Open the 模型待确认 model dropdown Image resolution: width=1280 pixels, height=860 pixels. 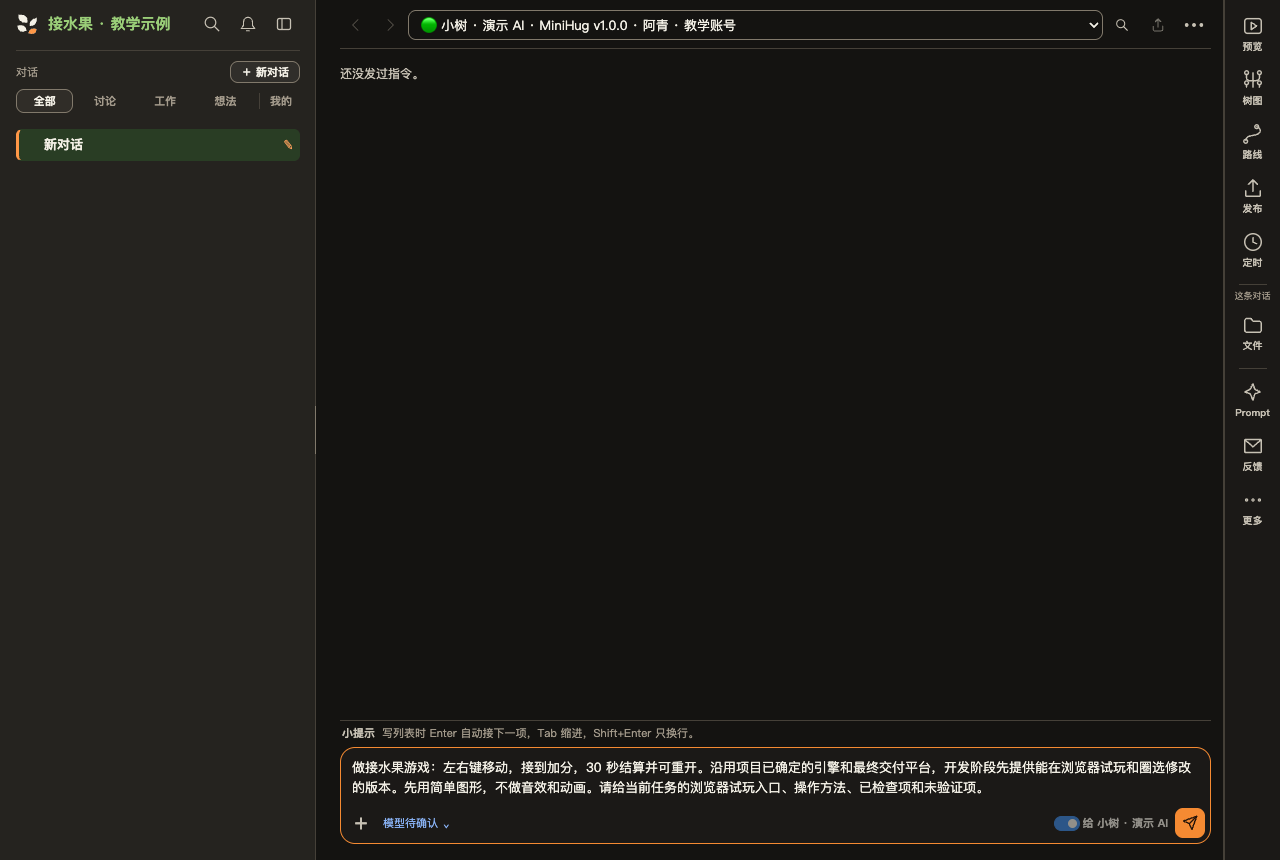pyautogui.click(x=416, y=823)
